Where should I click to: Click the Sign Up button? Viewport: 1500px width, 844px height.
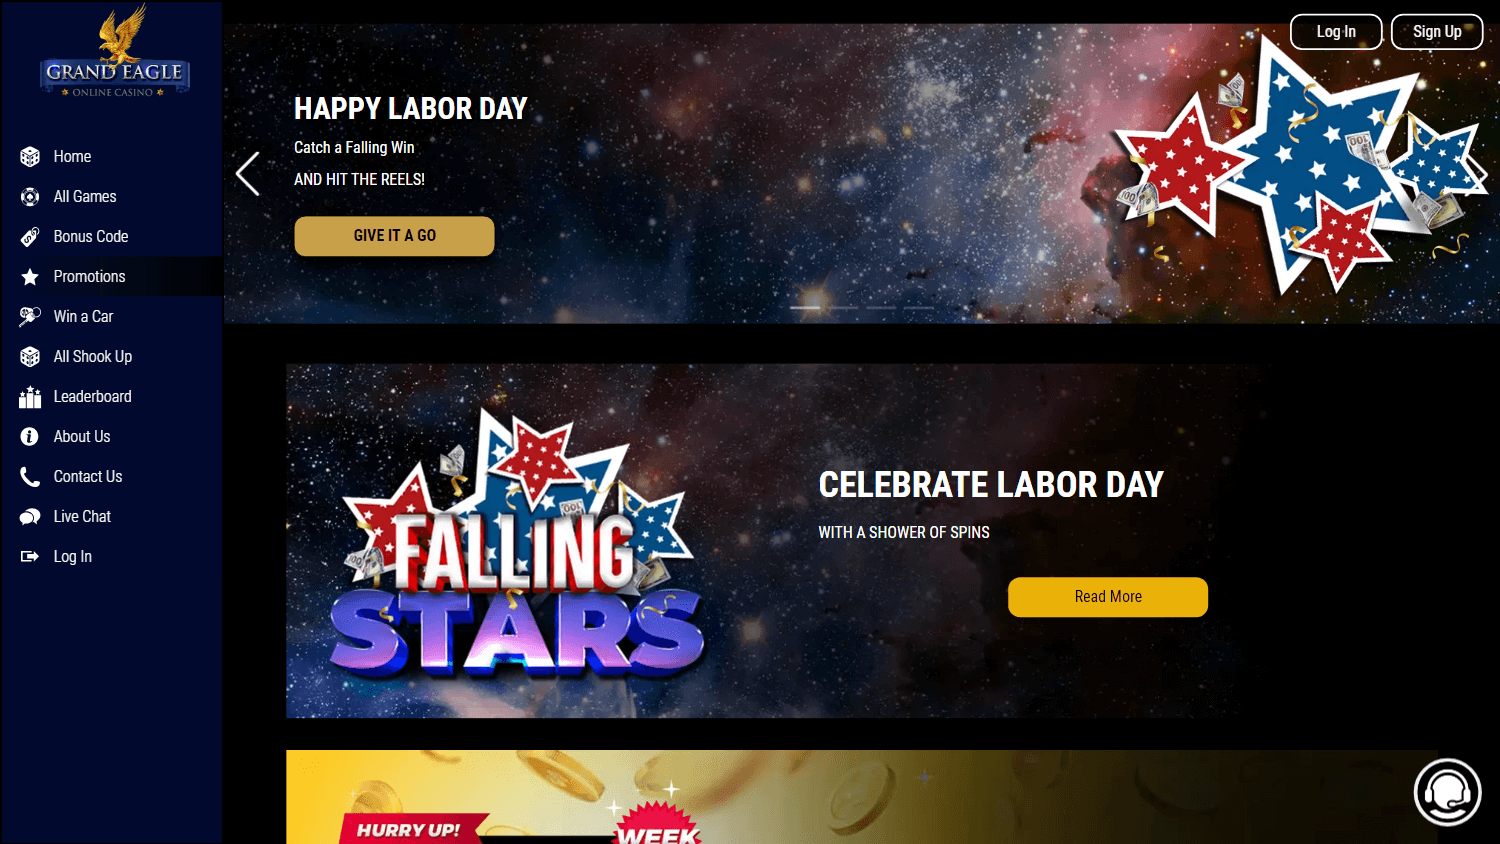pyautogui.click(x=1437, y=32)
